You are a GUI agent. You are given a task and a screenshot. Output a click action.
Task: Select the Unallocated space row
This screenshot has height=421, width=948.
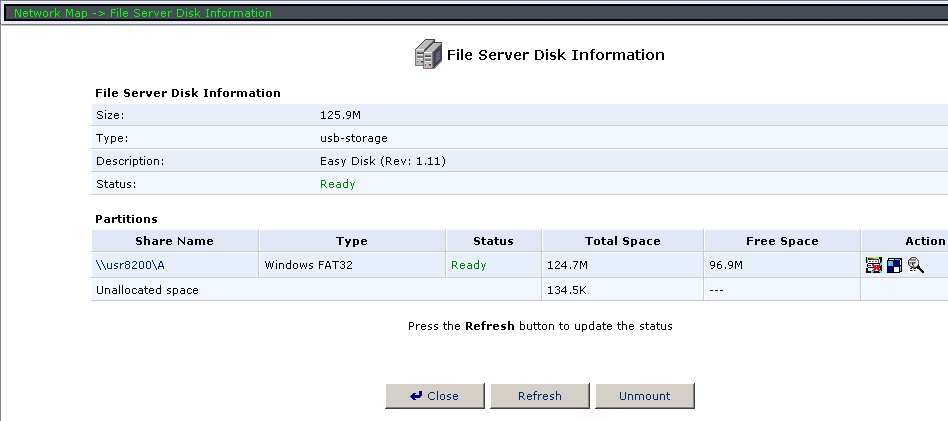point(147,290)
